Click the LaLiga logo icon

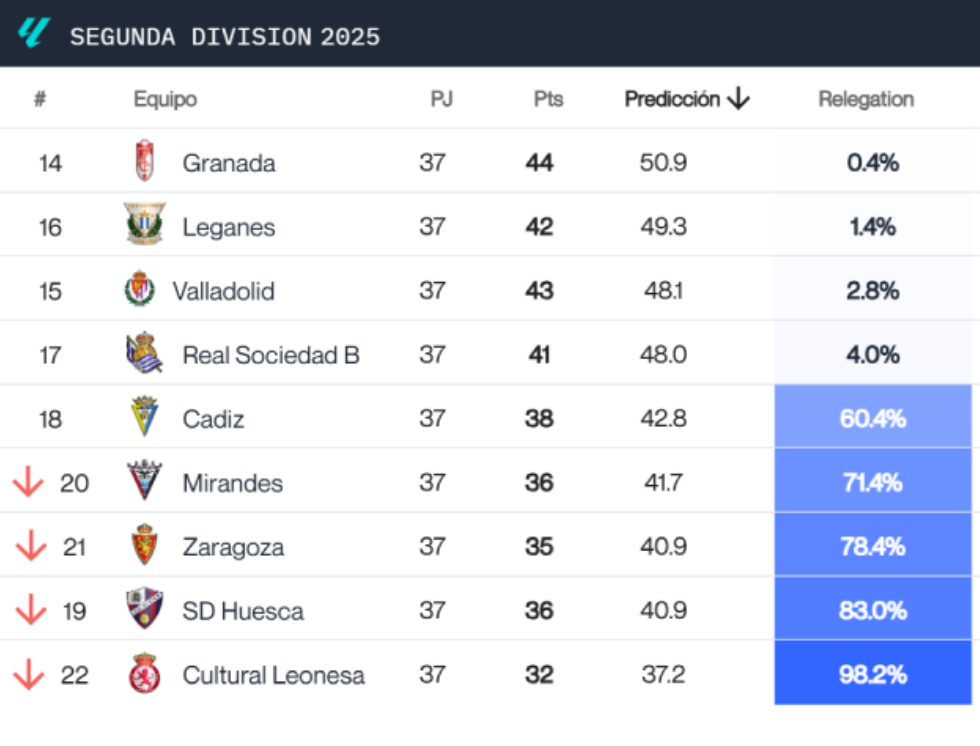click(36, 35)
